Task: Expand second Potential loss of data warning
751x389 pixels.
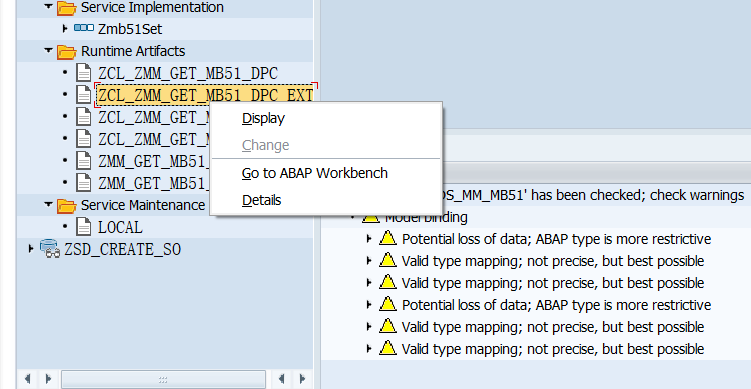Action: tap(369, 304)
